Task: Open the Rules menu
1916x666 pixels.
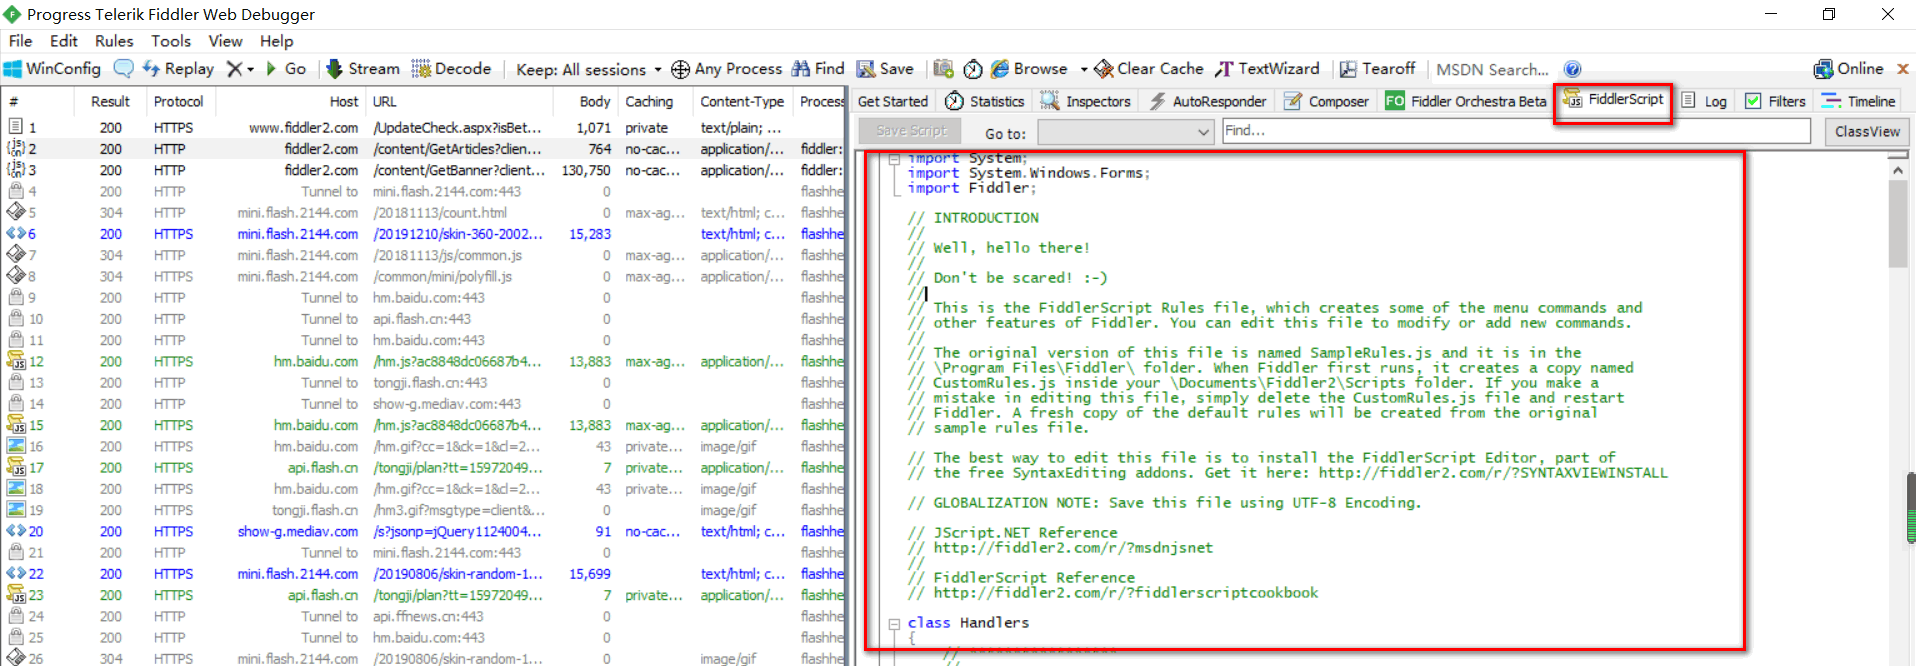Action: point(114,41)
